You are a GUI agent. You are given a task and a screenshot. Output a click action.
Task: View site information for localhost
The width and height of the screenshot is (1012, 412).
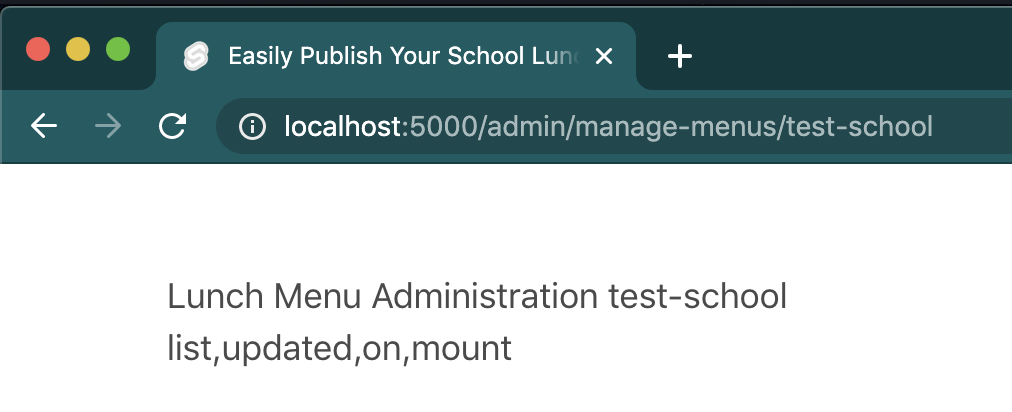(x=252, y=126)
